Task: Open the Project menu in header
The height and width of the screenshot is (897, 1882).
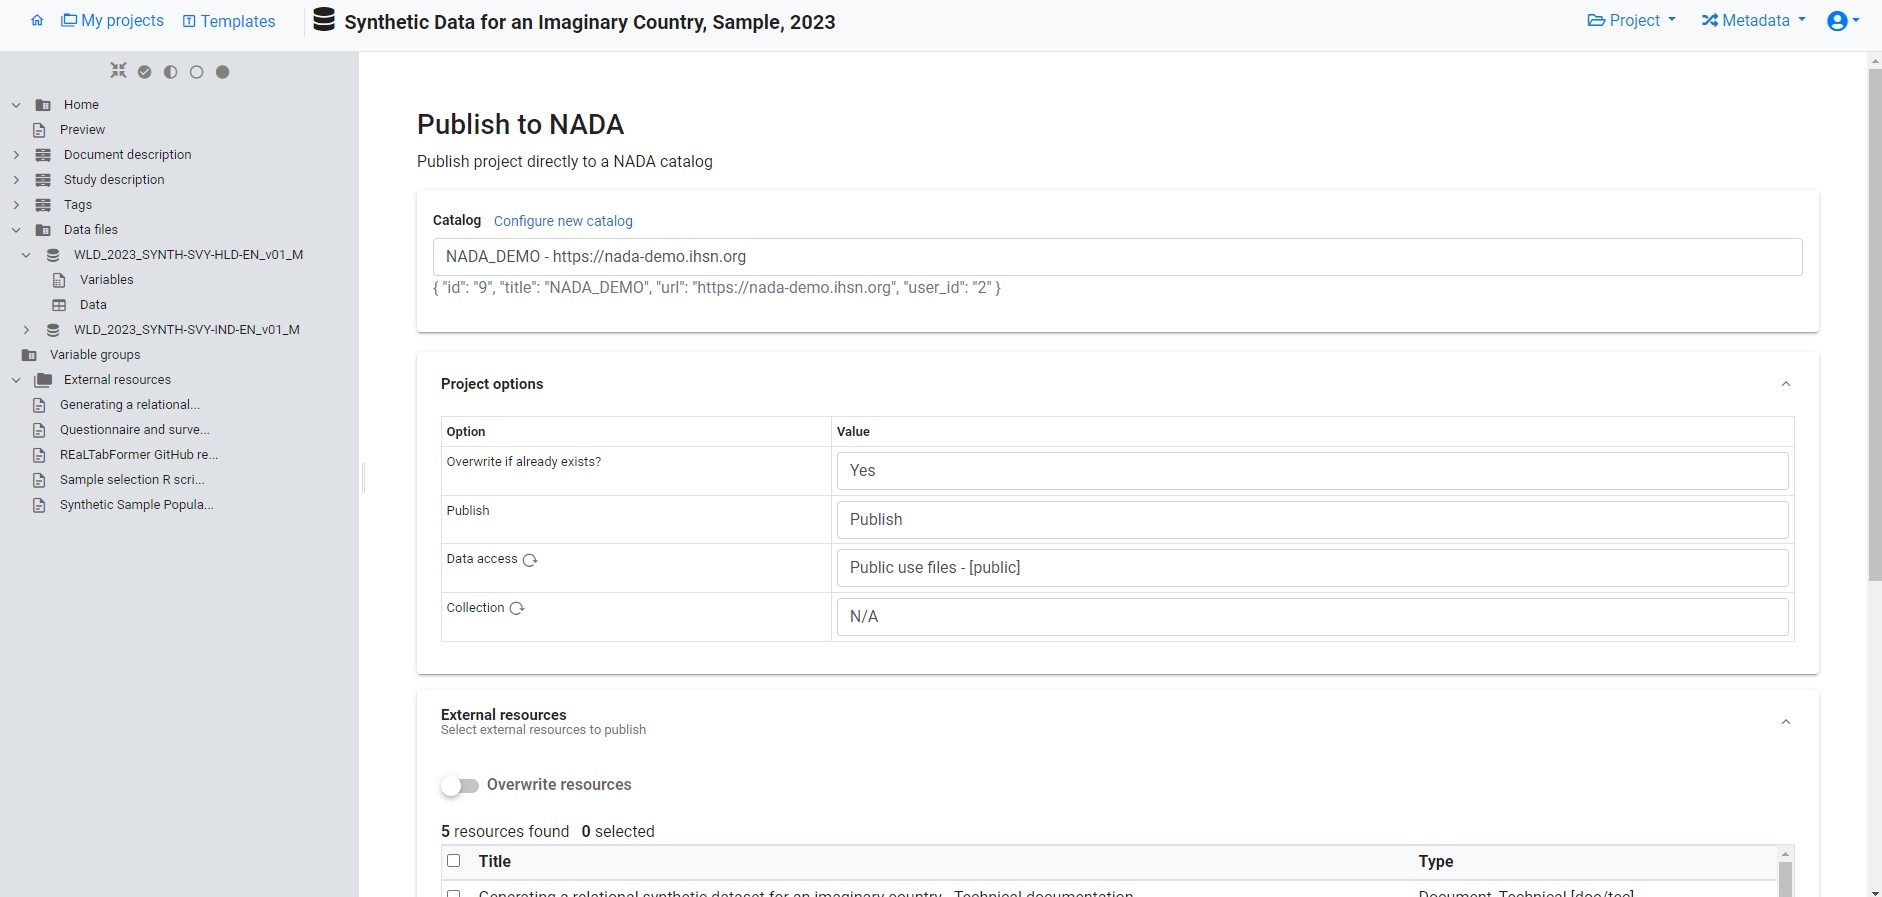Action: coord(1631,21)
